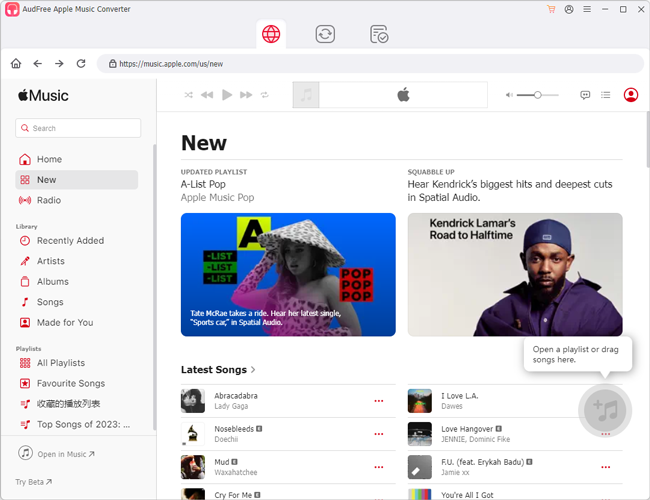Click the Cry For Me song title
The image size is (650, 500).
point(233,495)
